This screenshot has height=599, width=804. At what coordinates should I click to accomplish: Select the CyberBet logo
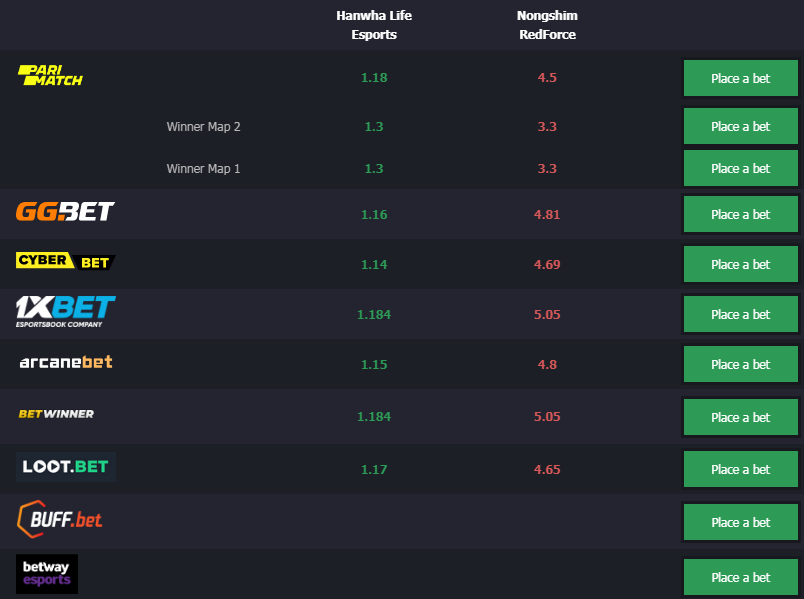tap(66, 262)
